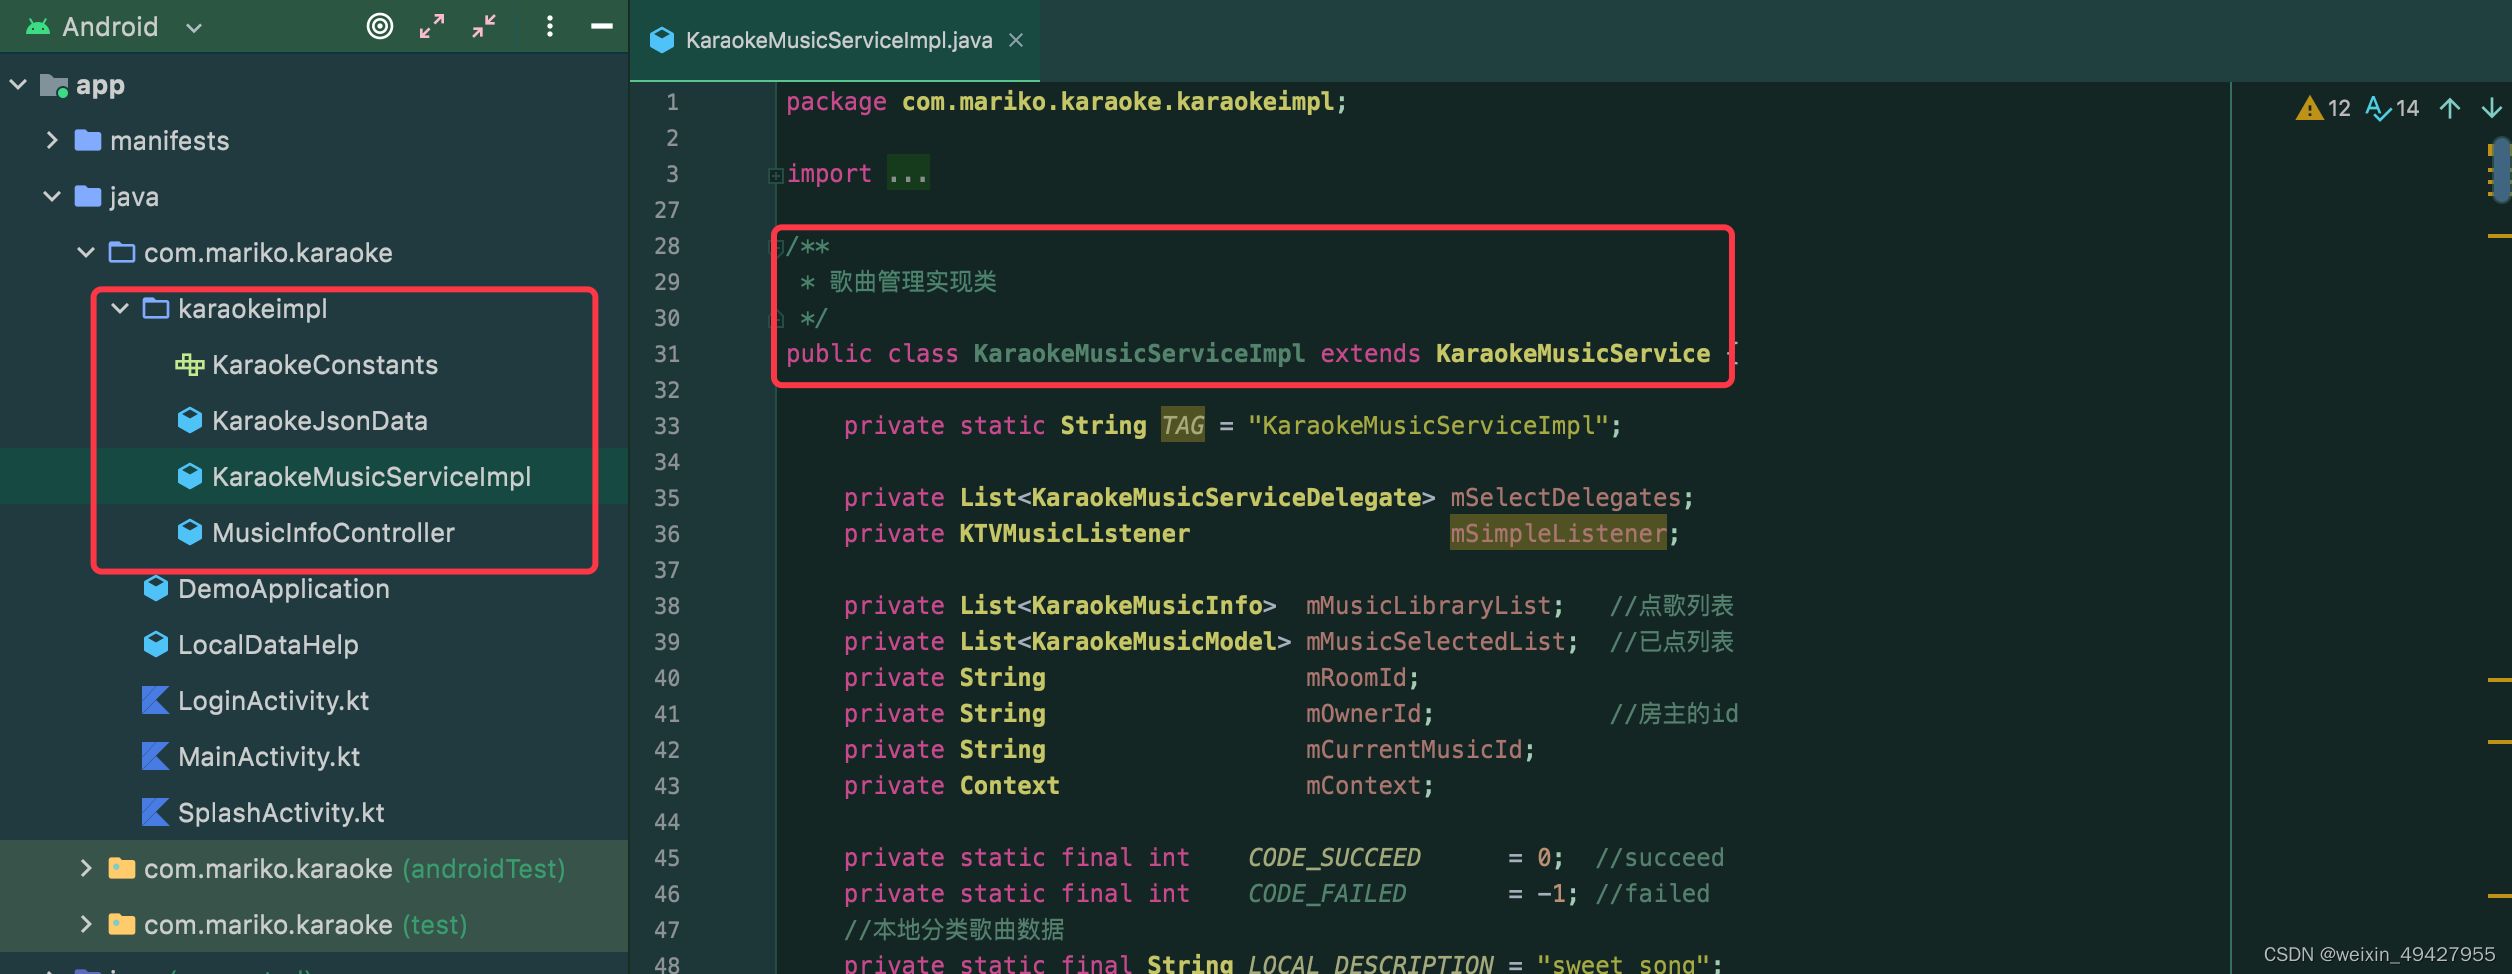Click the manifests folder icon
The height and width of the screenshot is (974, 2512).
pos(88,141)
